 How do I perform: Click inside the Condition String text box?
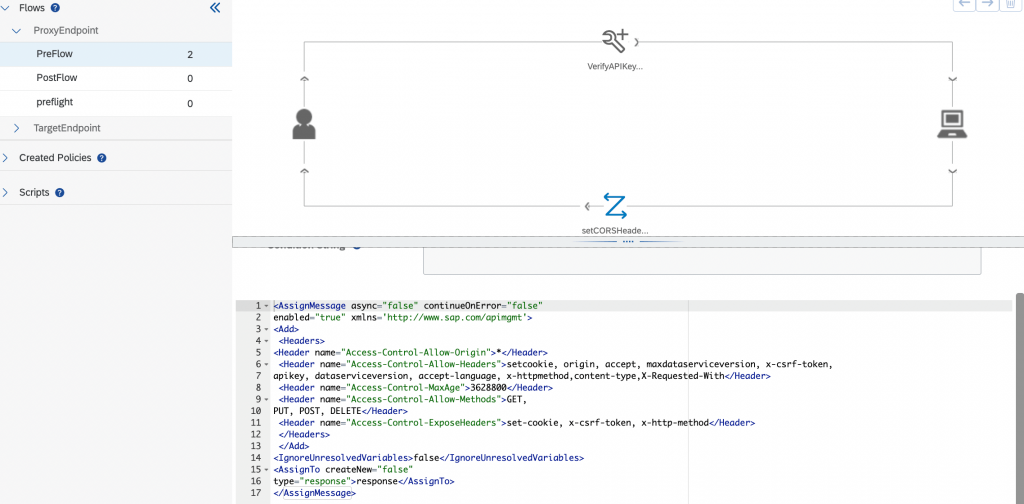(702, 261)
